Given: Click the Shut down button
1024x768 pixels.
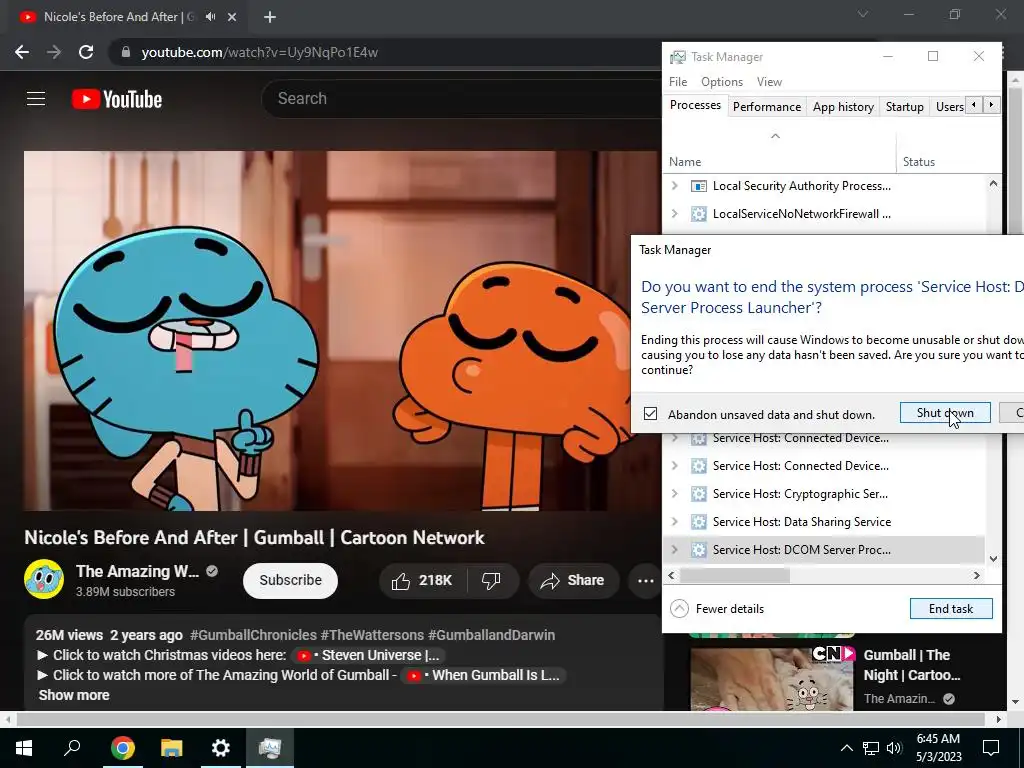Looking at the screenshot, I should [945, 413].
